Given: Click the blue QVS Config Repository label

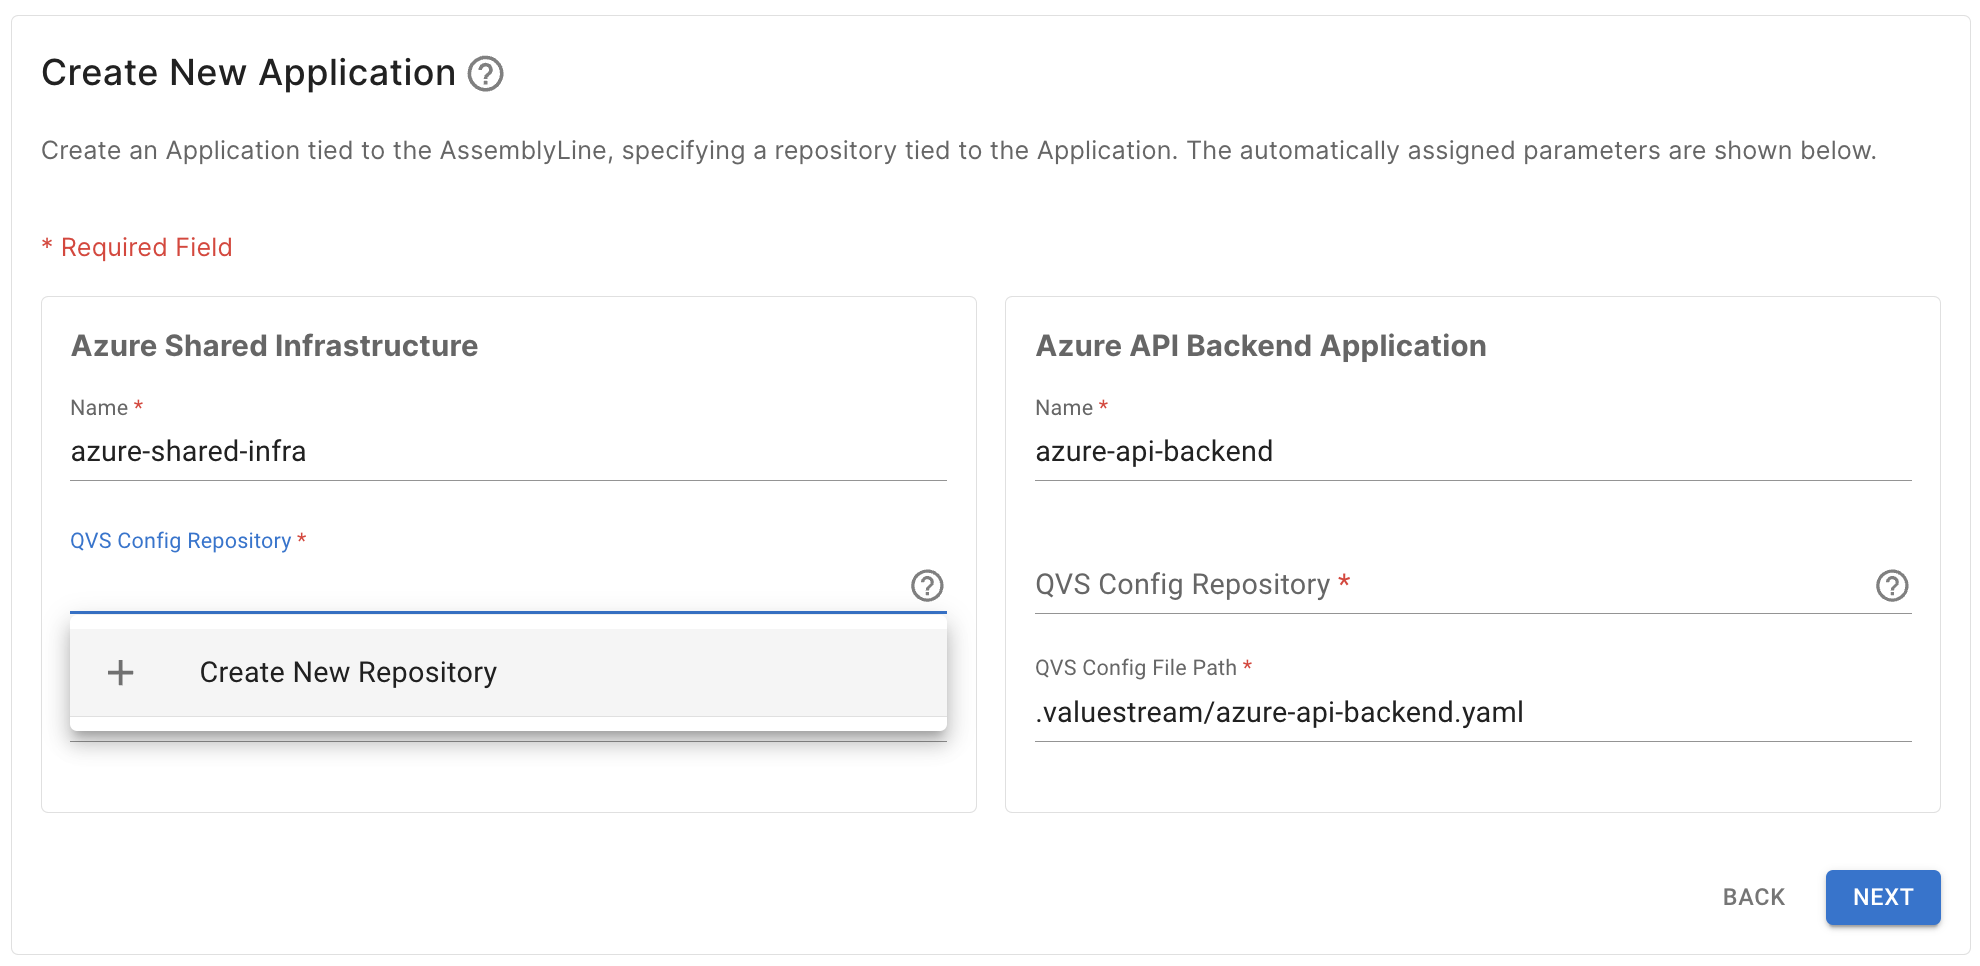Looking at the screenshot, I should 180,541.
